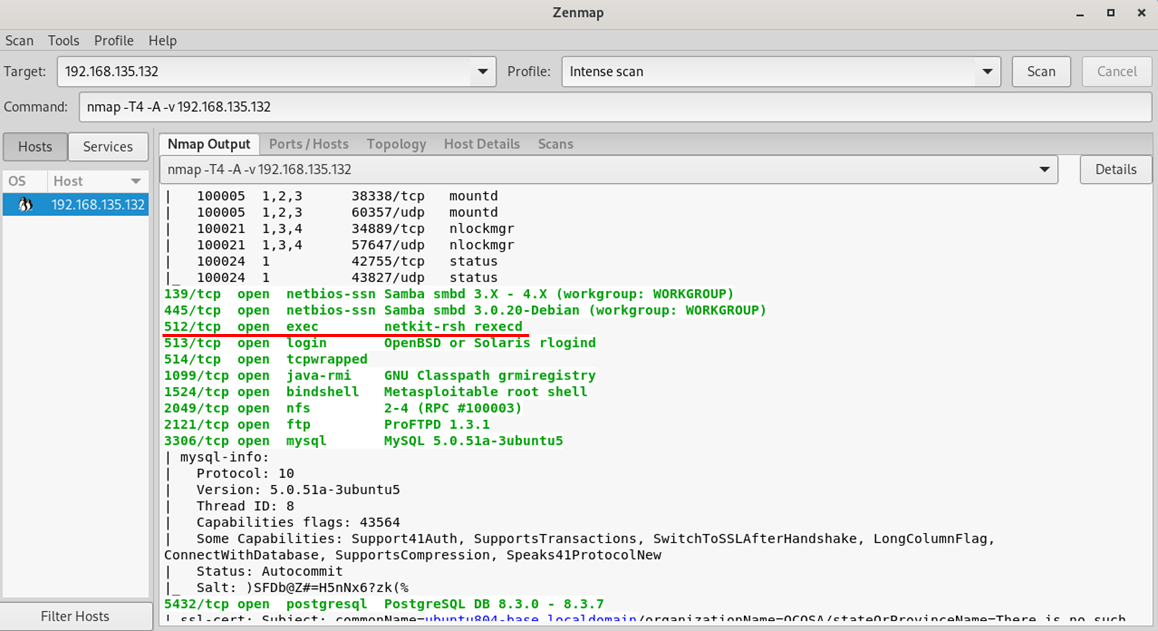The height and width of the screenshot is (631, 1158).
Task: Open the Help menu
Action: 162,41
